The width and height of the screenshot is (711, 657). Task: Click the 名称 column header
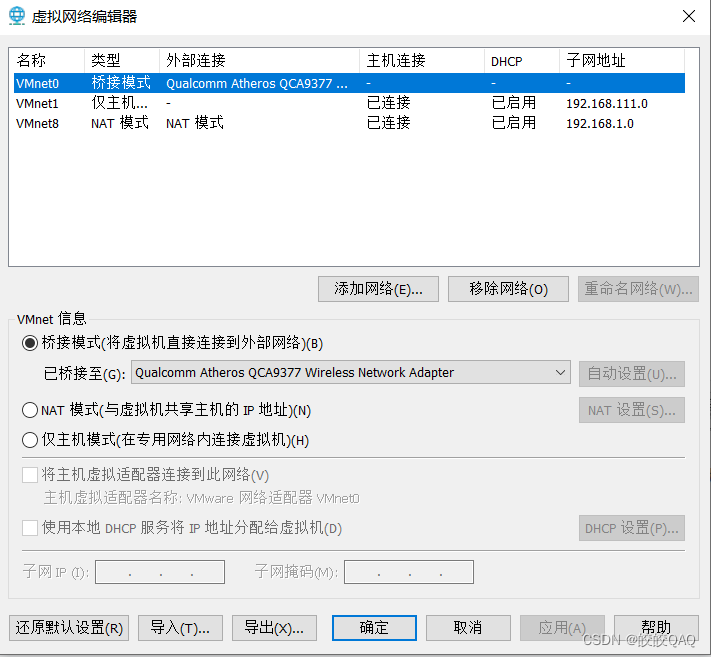pyautogui.click(x=49, y=61)
